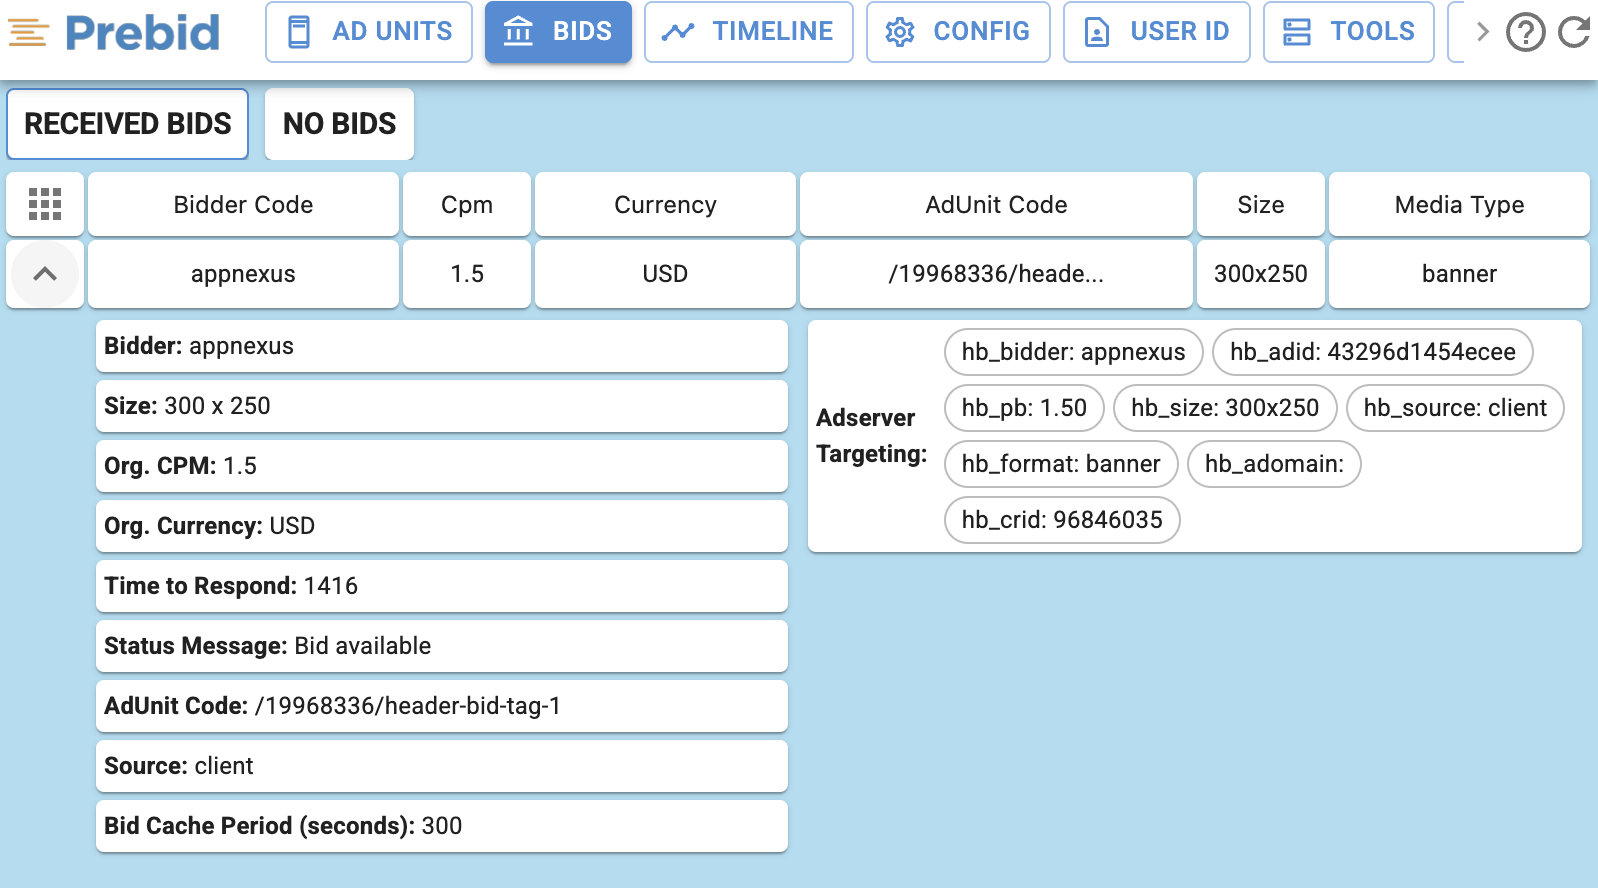The image size is (1598, 888).
Task: Click the 300x250 size cell
Action: [1261, 274]
